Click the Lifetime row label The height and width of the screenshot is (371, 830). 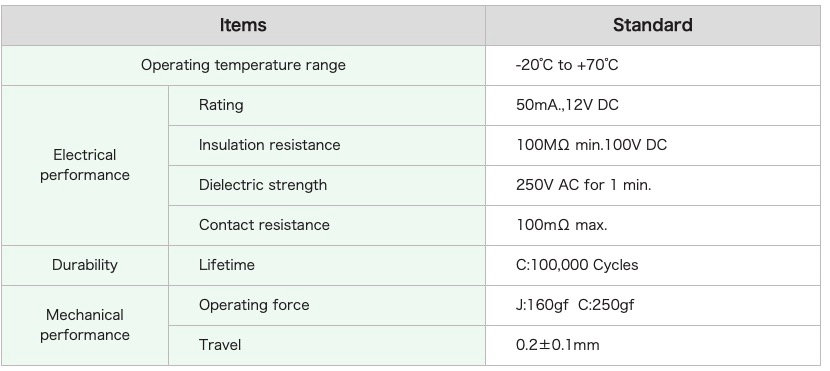(x=227, y=265)
